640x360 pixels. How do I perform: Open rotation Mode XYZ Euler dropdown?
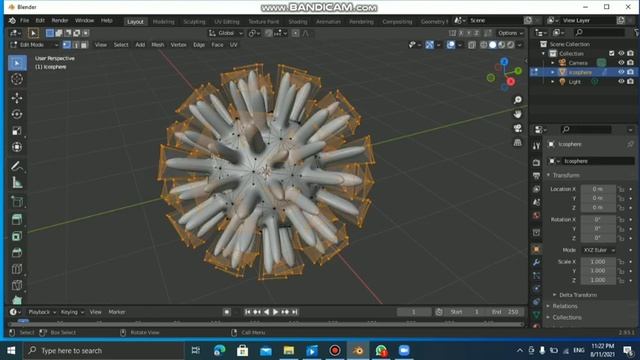coord(599,250)
